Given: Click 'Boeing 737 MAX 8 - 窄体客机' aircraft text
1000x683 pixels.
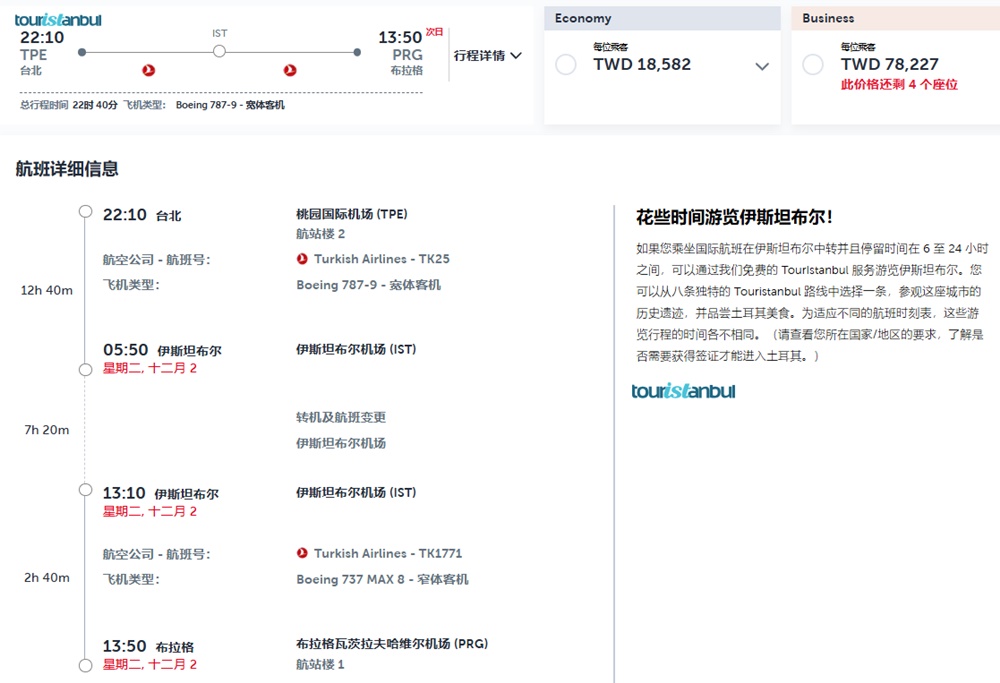Looking at the screenshot, I should [x=382, y=579].
